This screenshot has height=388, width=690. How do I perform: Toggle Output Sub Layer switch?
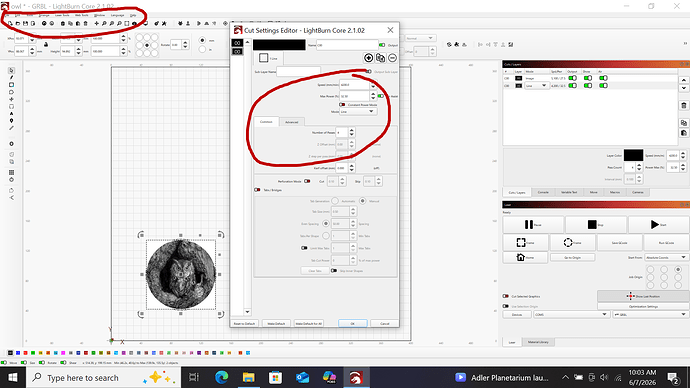coord(368,72)
